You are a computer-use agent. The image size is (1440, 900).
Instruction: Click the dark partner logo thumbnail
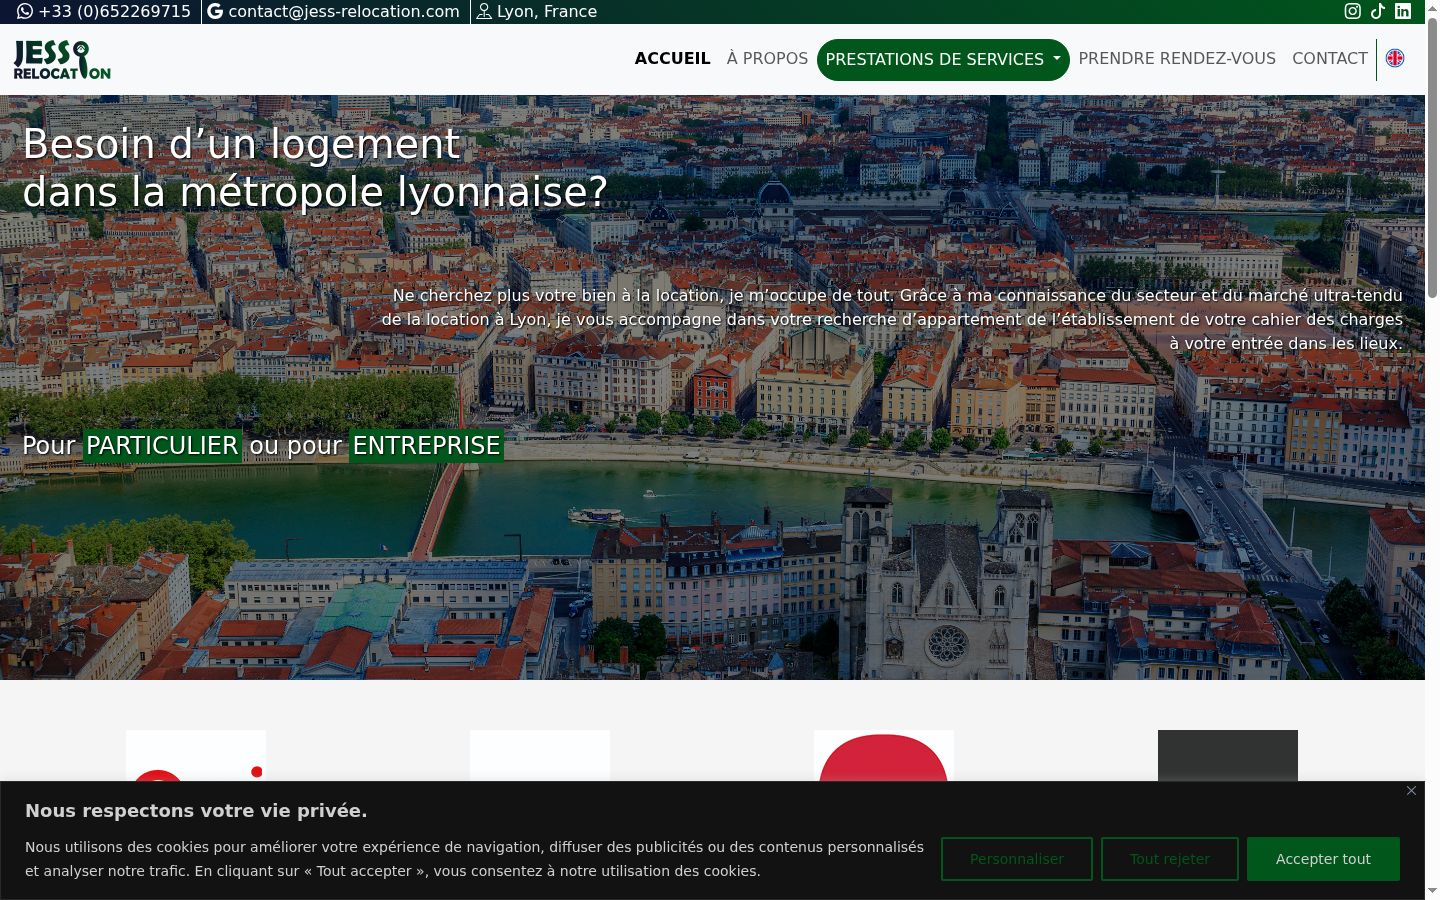coord(1228,756)
